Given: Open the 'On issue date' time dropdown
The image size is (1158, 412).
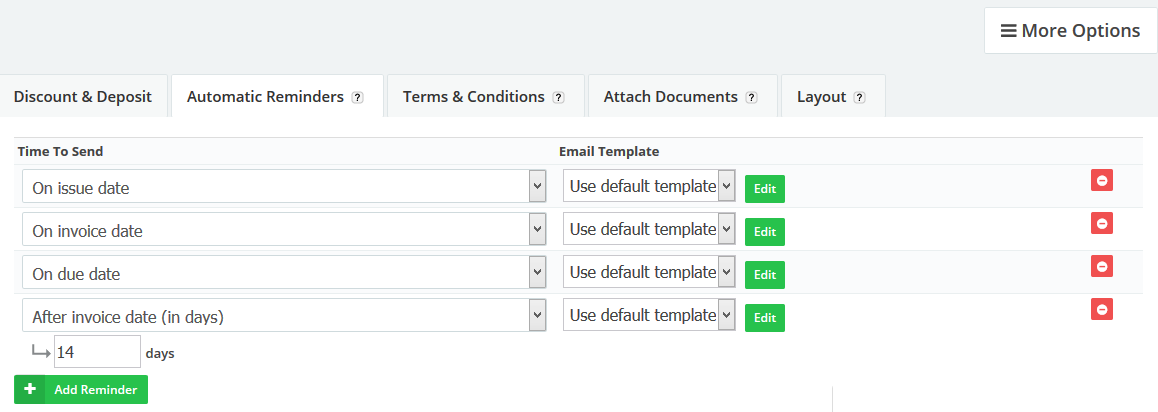Looking at the screenshot, I should 283,187.
